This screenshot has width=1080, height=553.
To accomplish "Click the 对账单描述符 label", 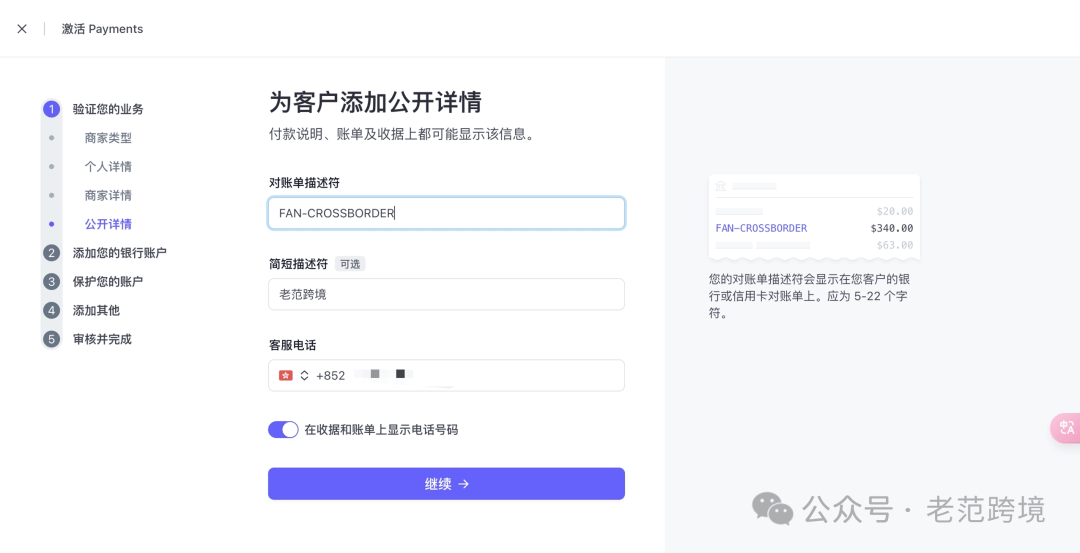I will (304, 182).
